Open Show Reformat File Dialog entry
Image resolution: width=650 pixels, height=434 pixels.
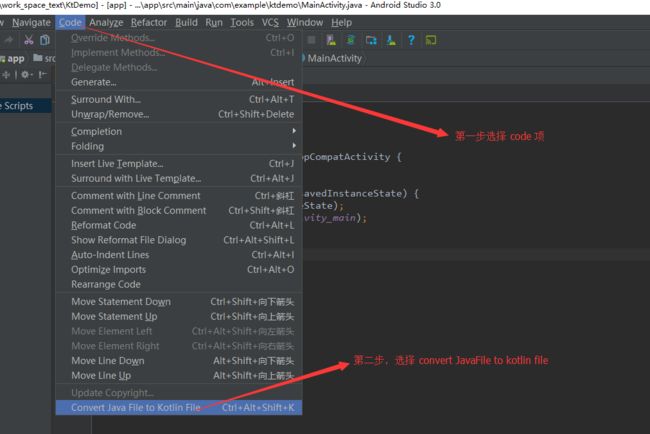(x=179, y=240)
